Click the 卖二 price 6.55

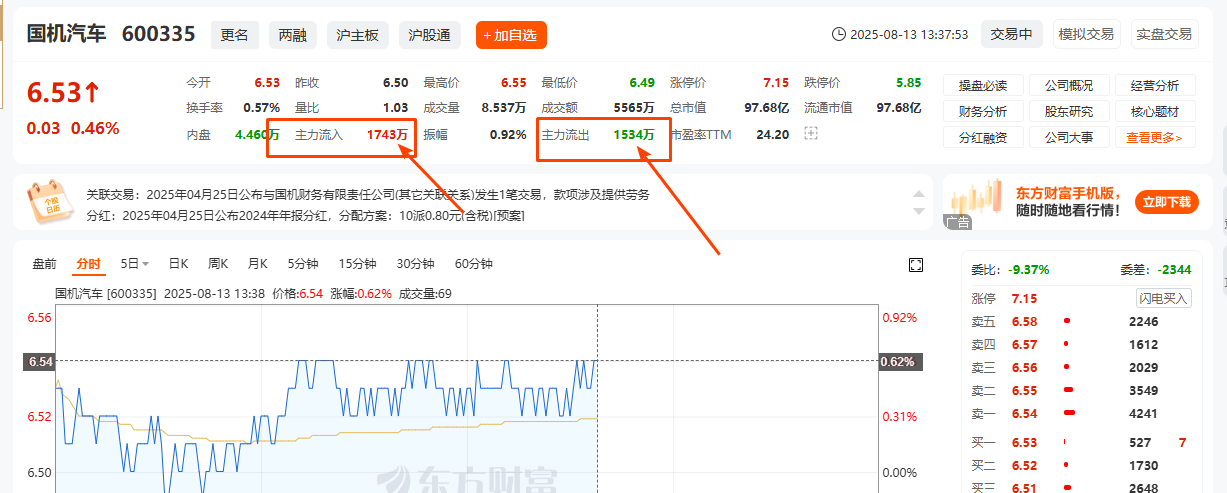pyautogui.click(x=1024, y=391)
